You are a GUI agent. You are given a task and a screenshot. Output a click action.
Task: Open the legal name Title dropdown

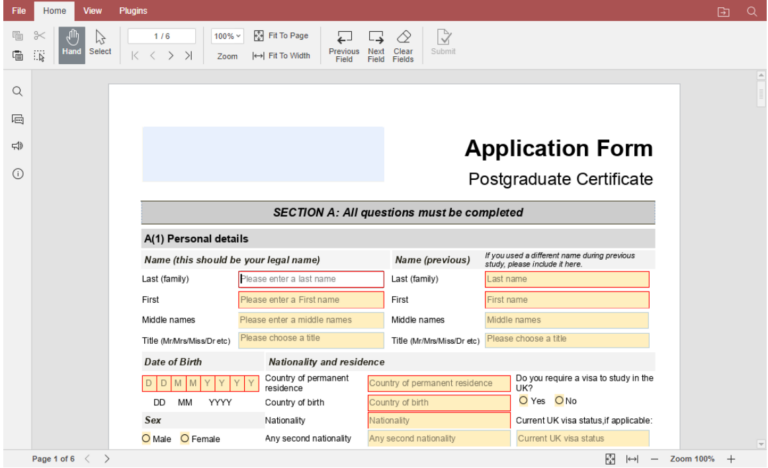pos(310,339)
